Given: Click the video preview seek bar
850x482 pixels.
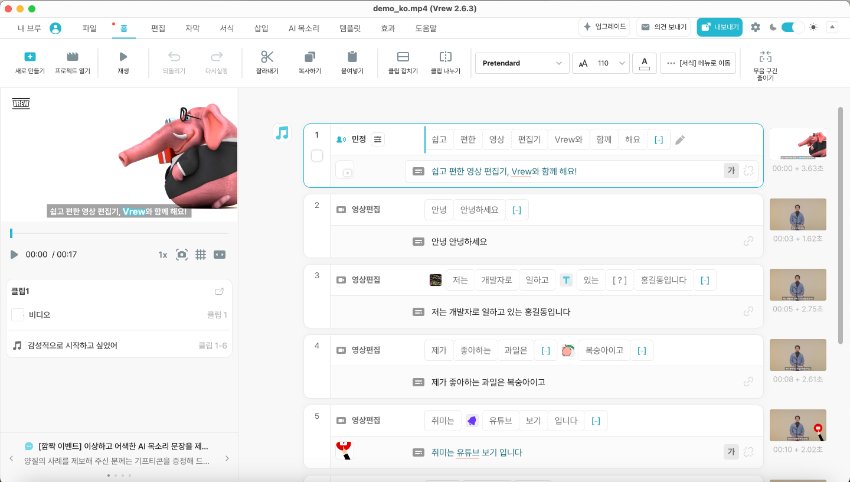Looking at the screenshot, I should coord(120,233).
